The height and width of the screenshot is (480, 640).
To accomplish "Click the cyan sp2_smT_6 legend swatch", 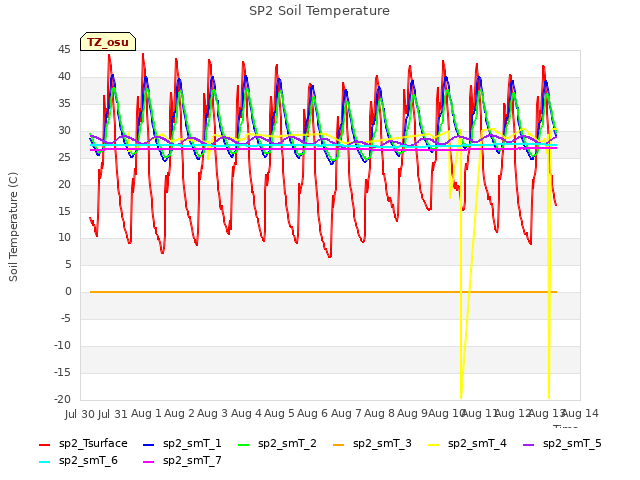I will tap(44, 462).
